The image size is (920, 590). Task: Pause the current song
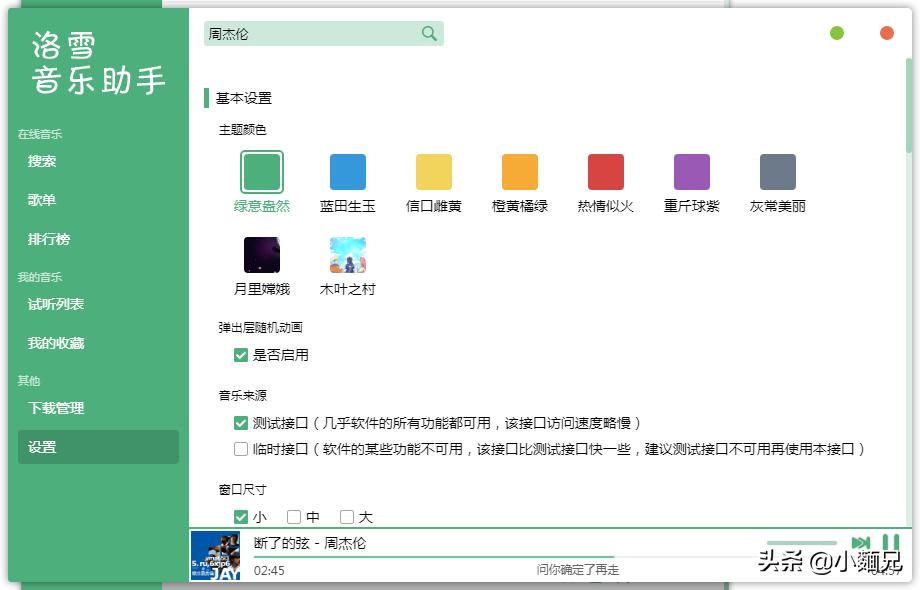(x=890, y=541)
